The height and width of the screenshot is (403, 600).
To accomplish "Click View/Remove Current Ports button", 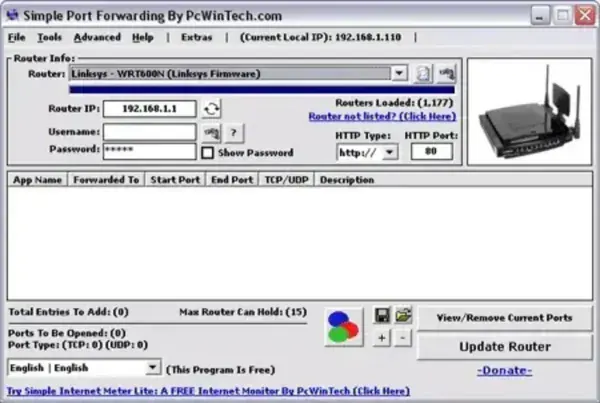I will coord(505,318).
